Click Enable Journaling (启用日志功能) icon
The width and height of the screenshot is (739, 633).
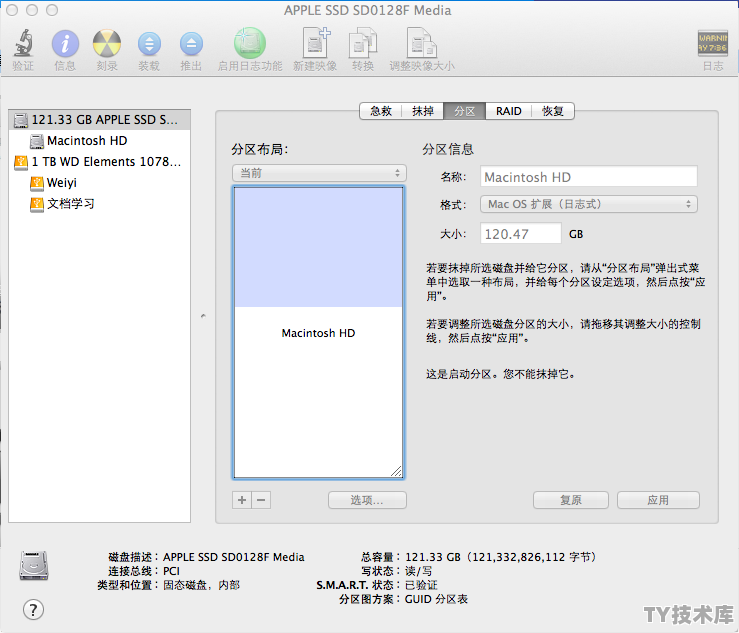point(250,43)
